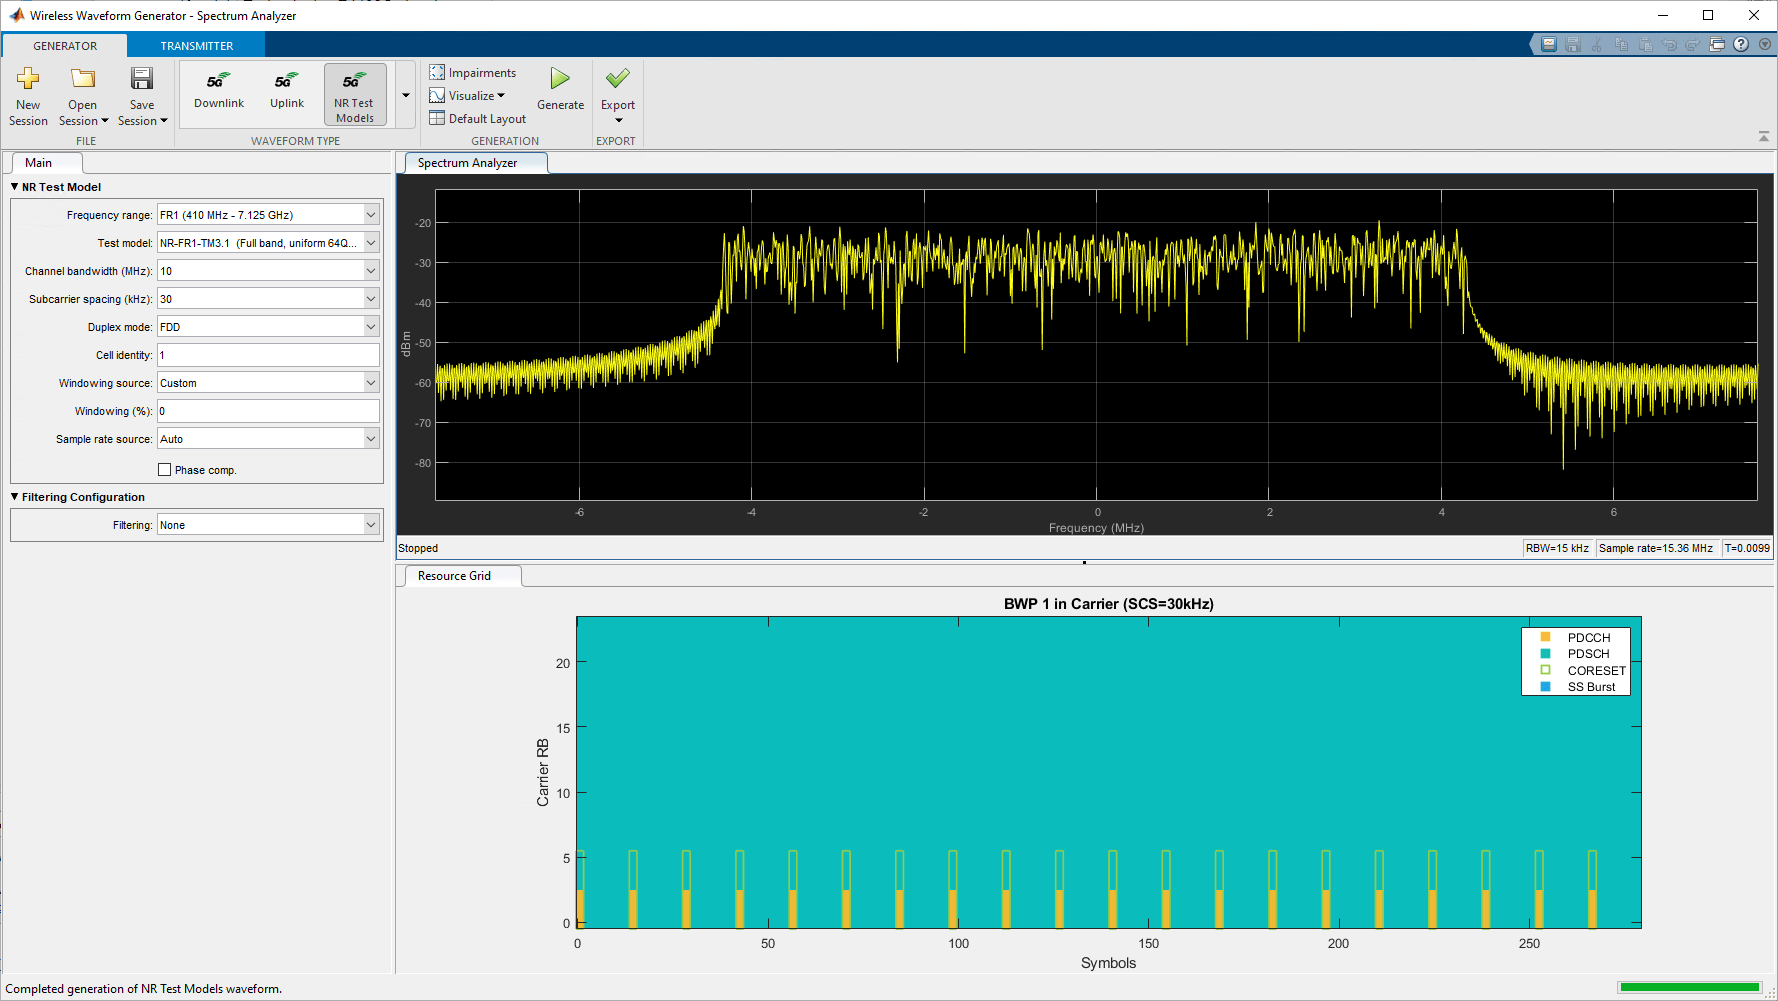Enable the Phase comp. checkbox
Viewport: 1778px width, 1001px height.
pos(165,470)
